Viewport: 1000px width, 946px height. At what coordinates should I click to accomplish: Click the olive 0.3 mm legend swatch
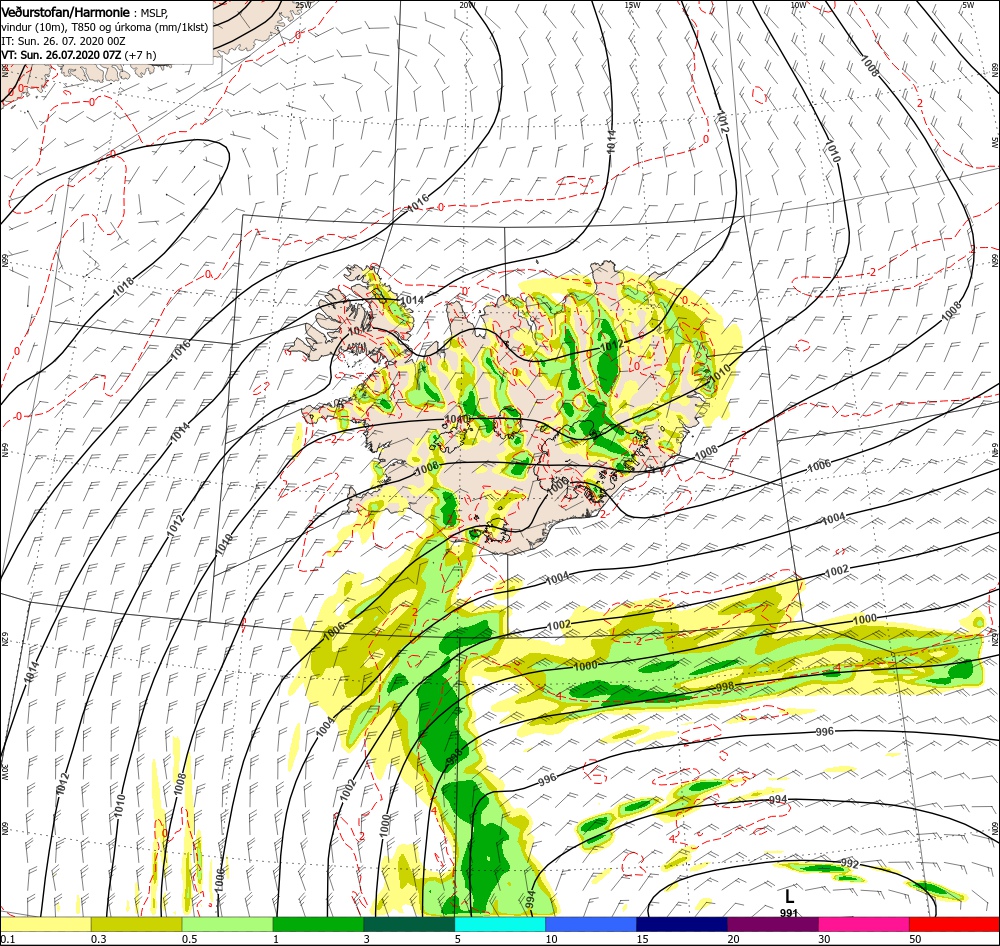(x=136, y=924)
